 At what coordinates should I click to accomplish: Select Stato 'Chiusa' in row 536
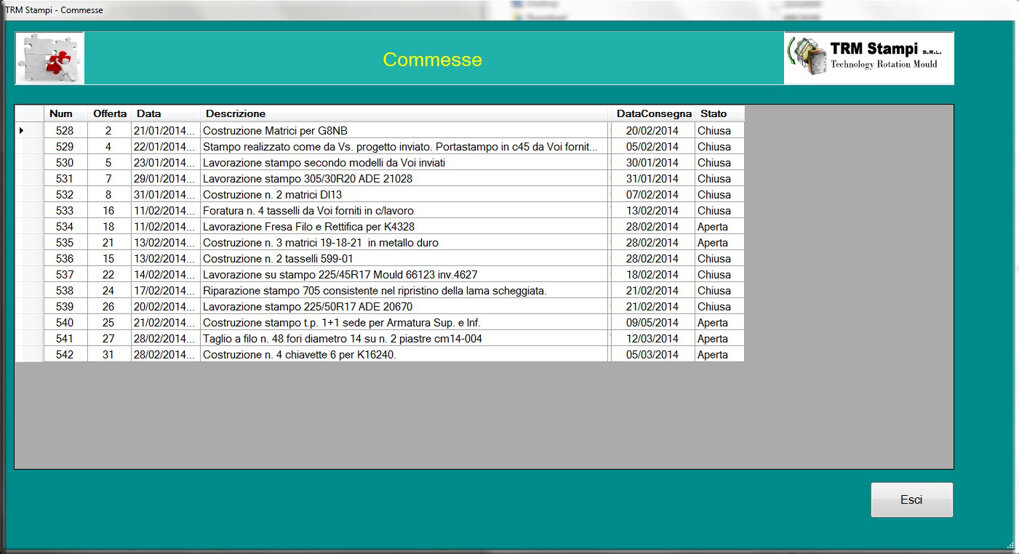pyautogui.click(x=719, y=258)
